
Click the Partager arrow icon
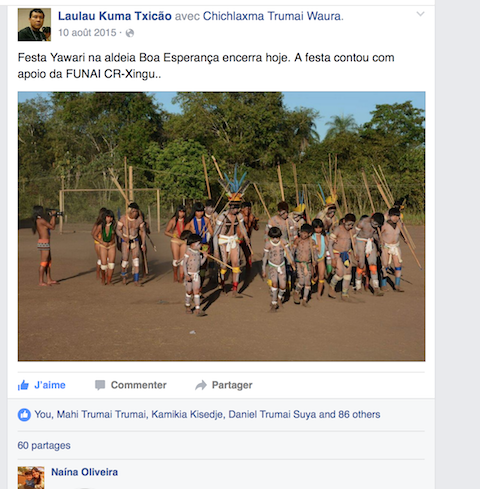pyautogui.click(x=201, y=385)
